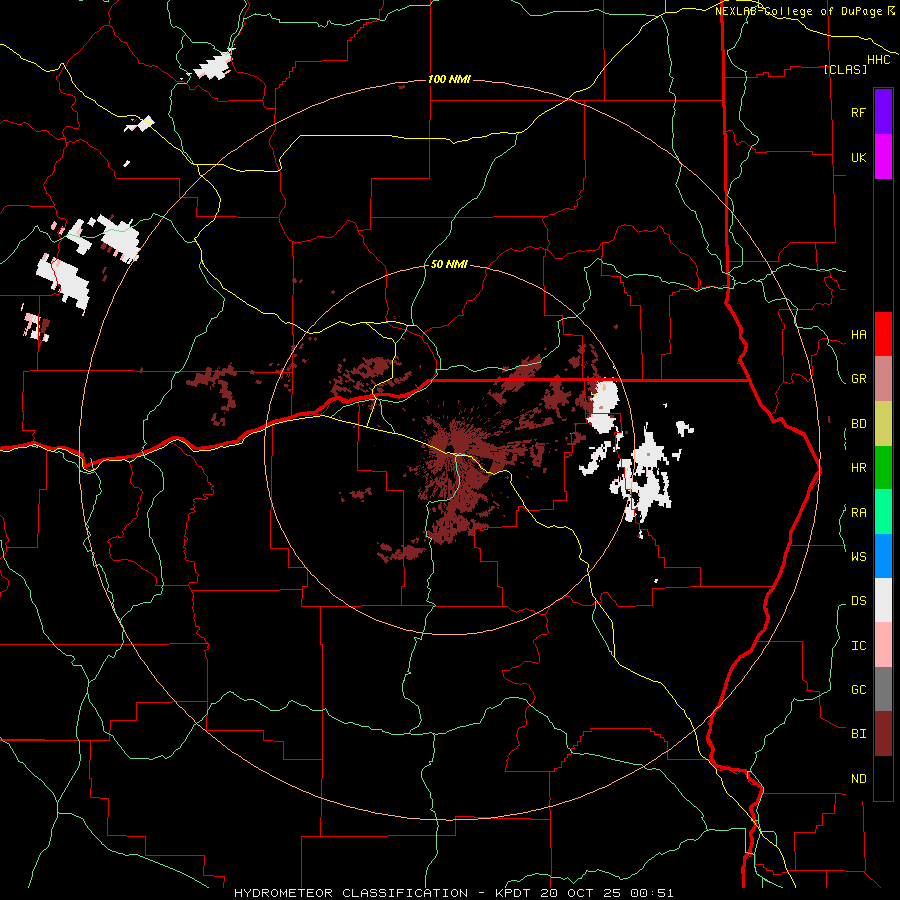Click the RF purple legend swatch
This screenshot has height=900, width=900.
tap(883, 112)
